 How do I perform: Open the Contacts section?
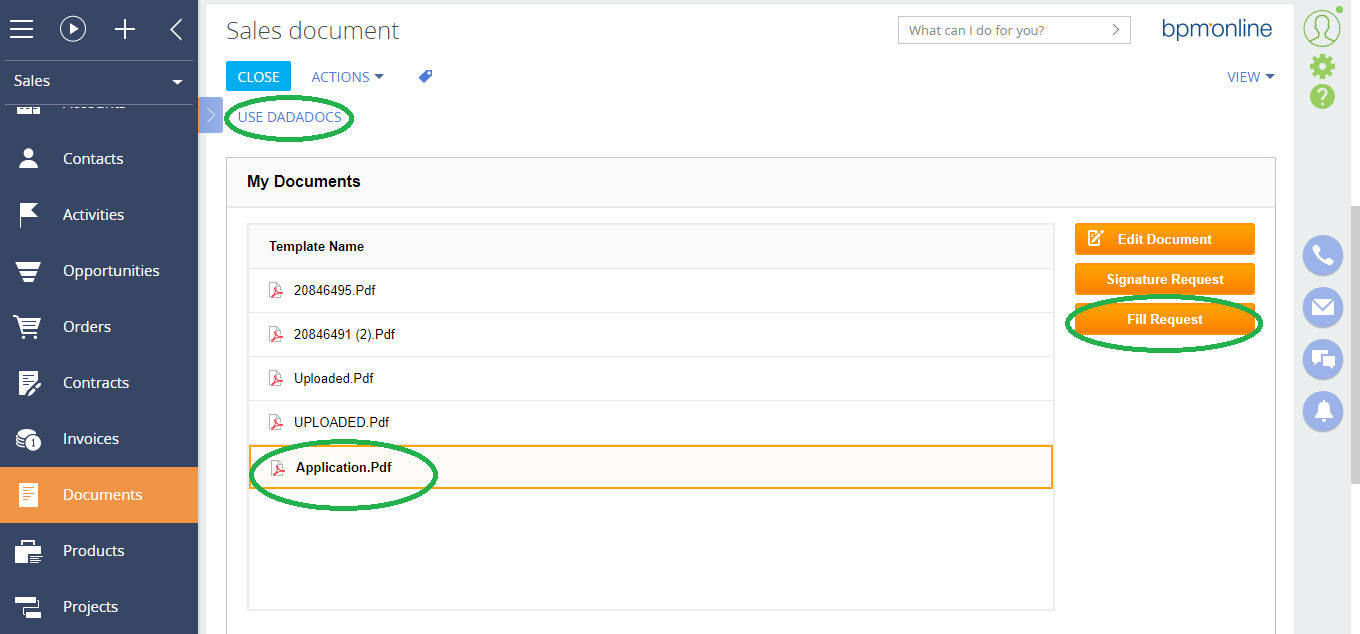(99, 159)
